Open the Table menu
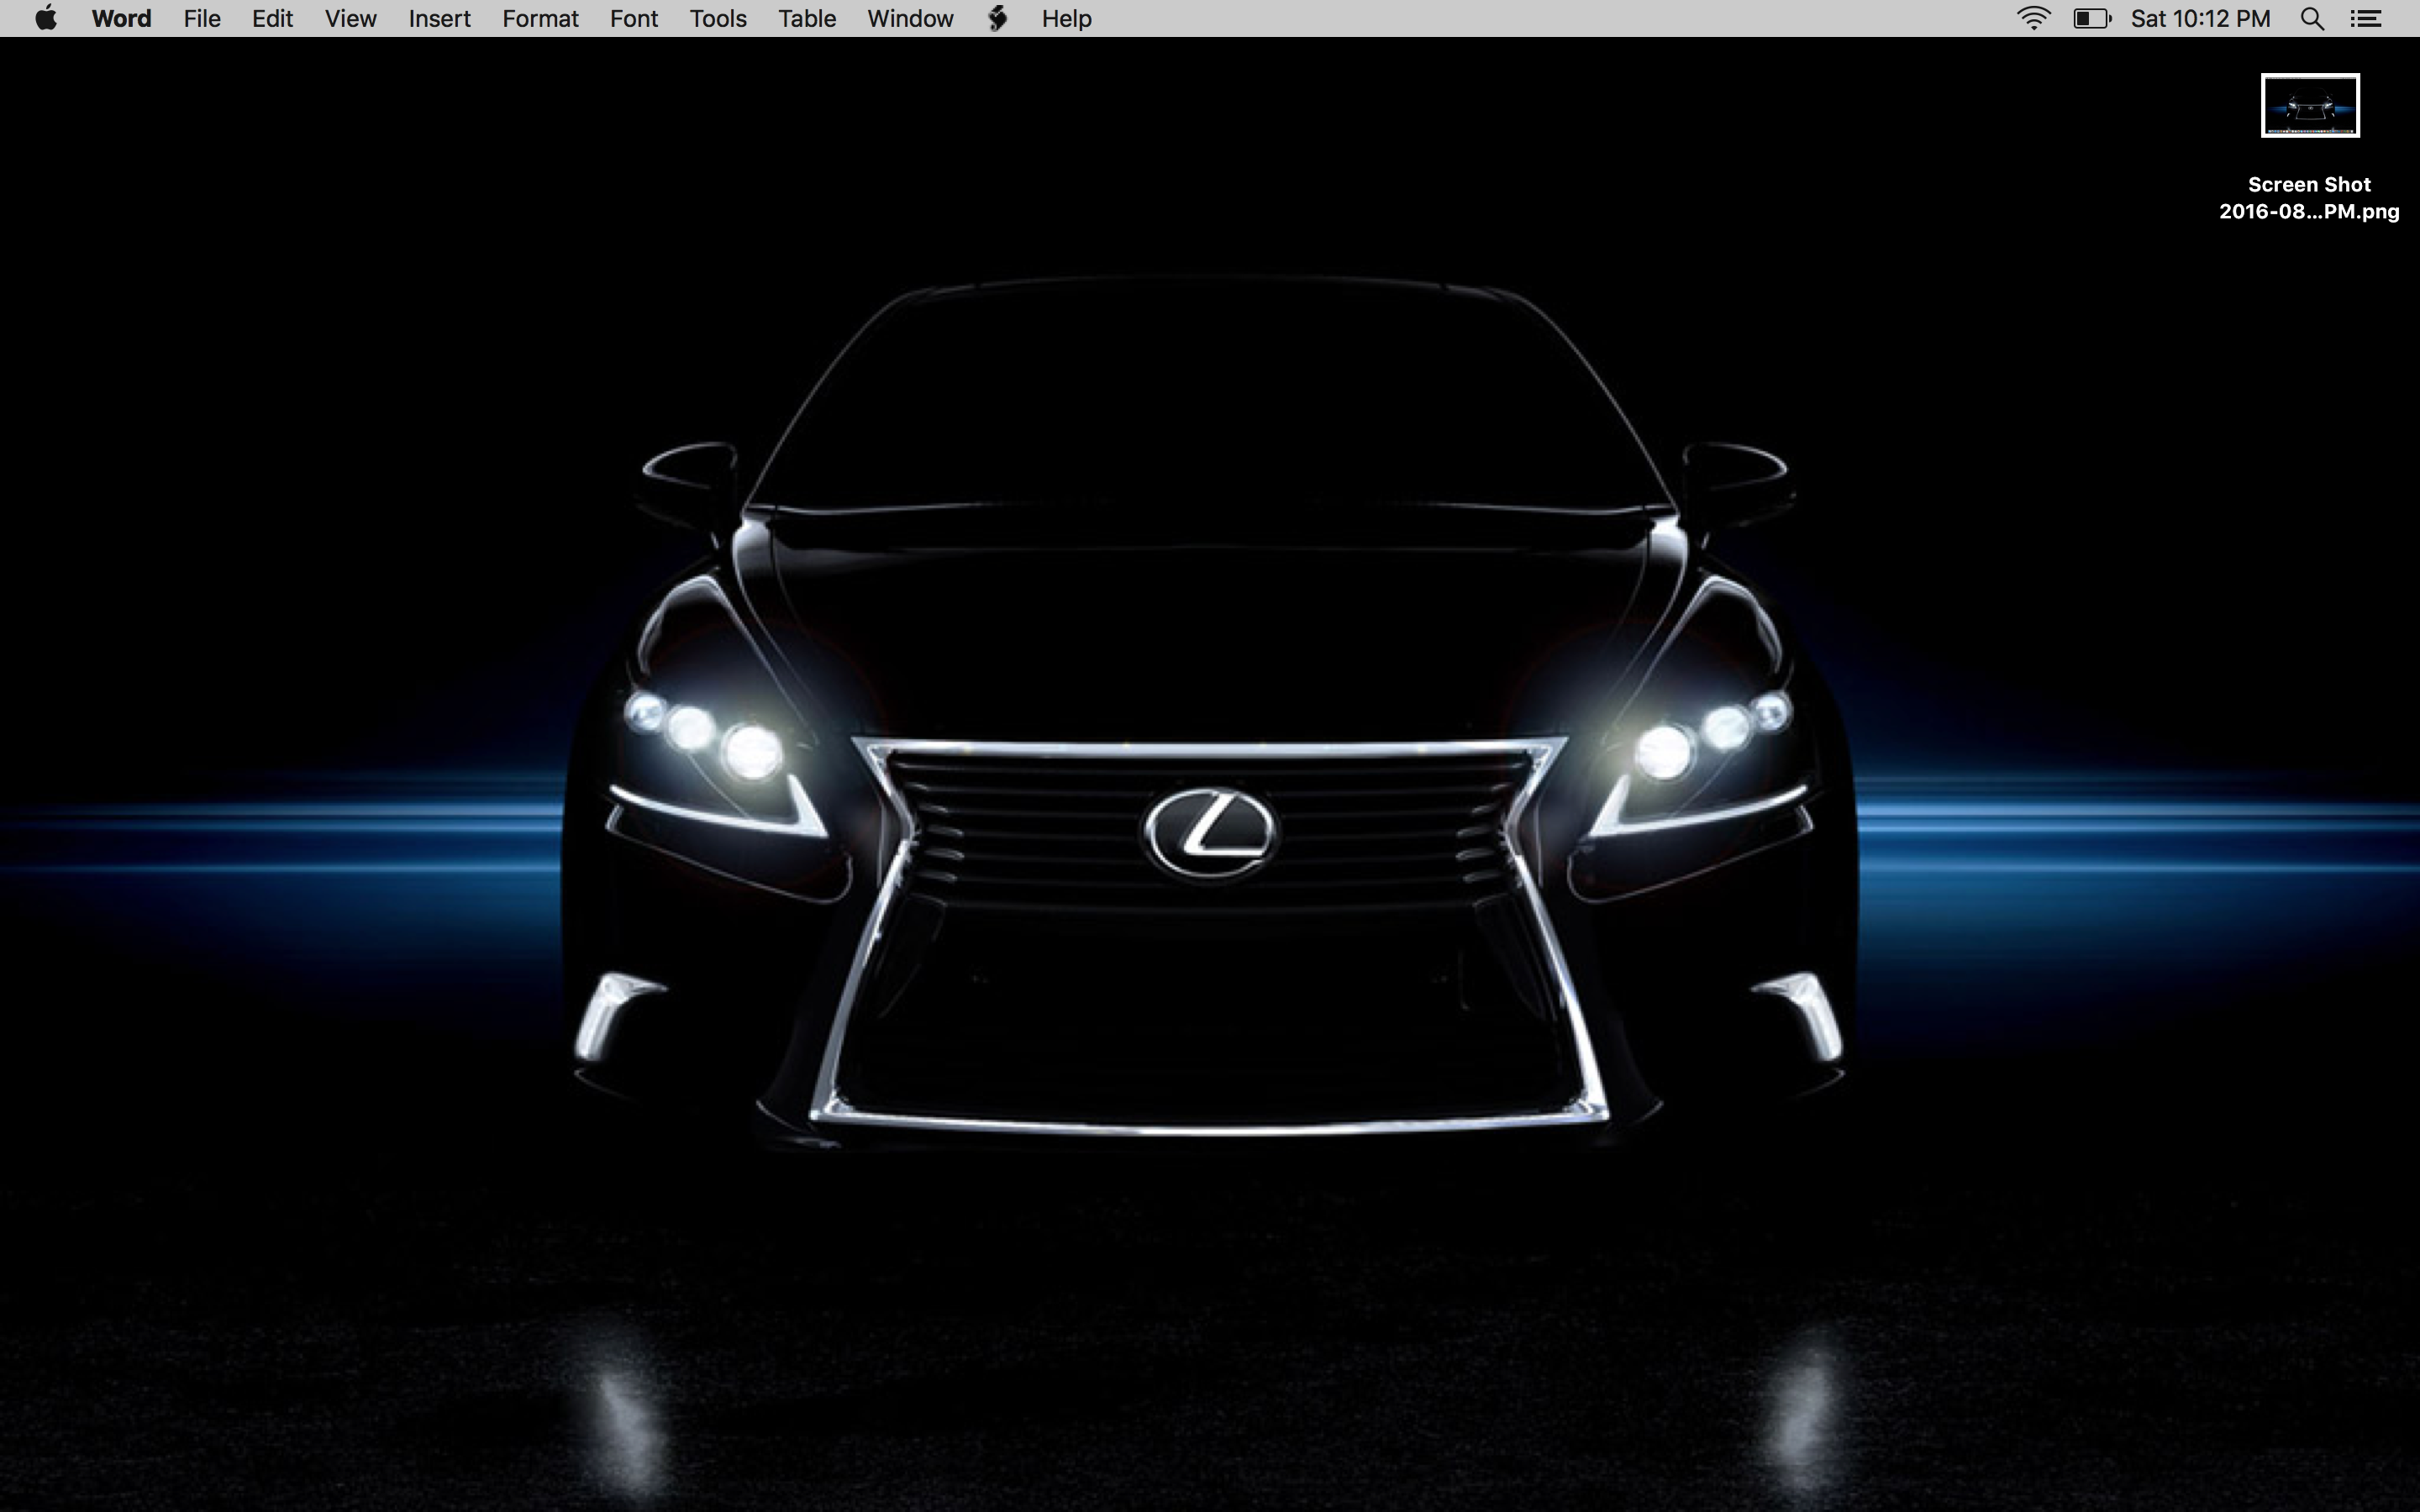The image size is (2420, 1512). pos(807,18)
